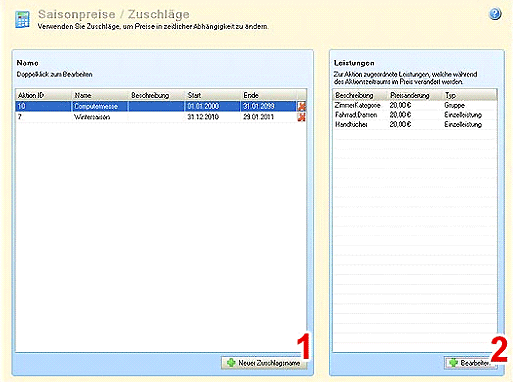Image resolution: width=513 pixels, height=382 pixels.
Task: Click green plus icon on Neuer Zuschlagsname
Action: [231, 363]
